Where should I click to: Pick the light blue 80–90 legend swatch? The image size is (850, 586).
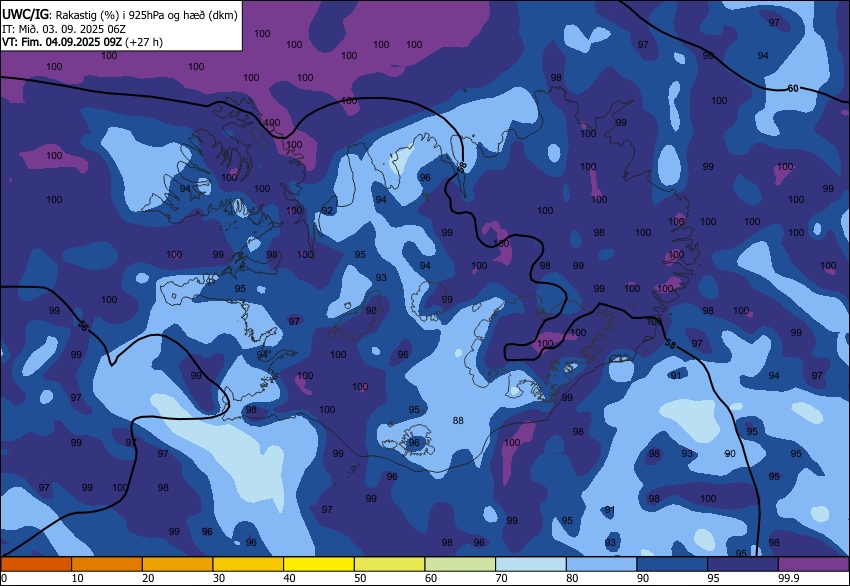tap(601, 564)
